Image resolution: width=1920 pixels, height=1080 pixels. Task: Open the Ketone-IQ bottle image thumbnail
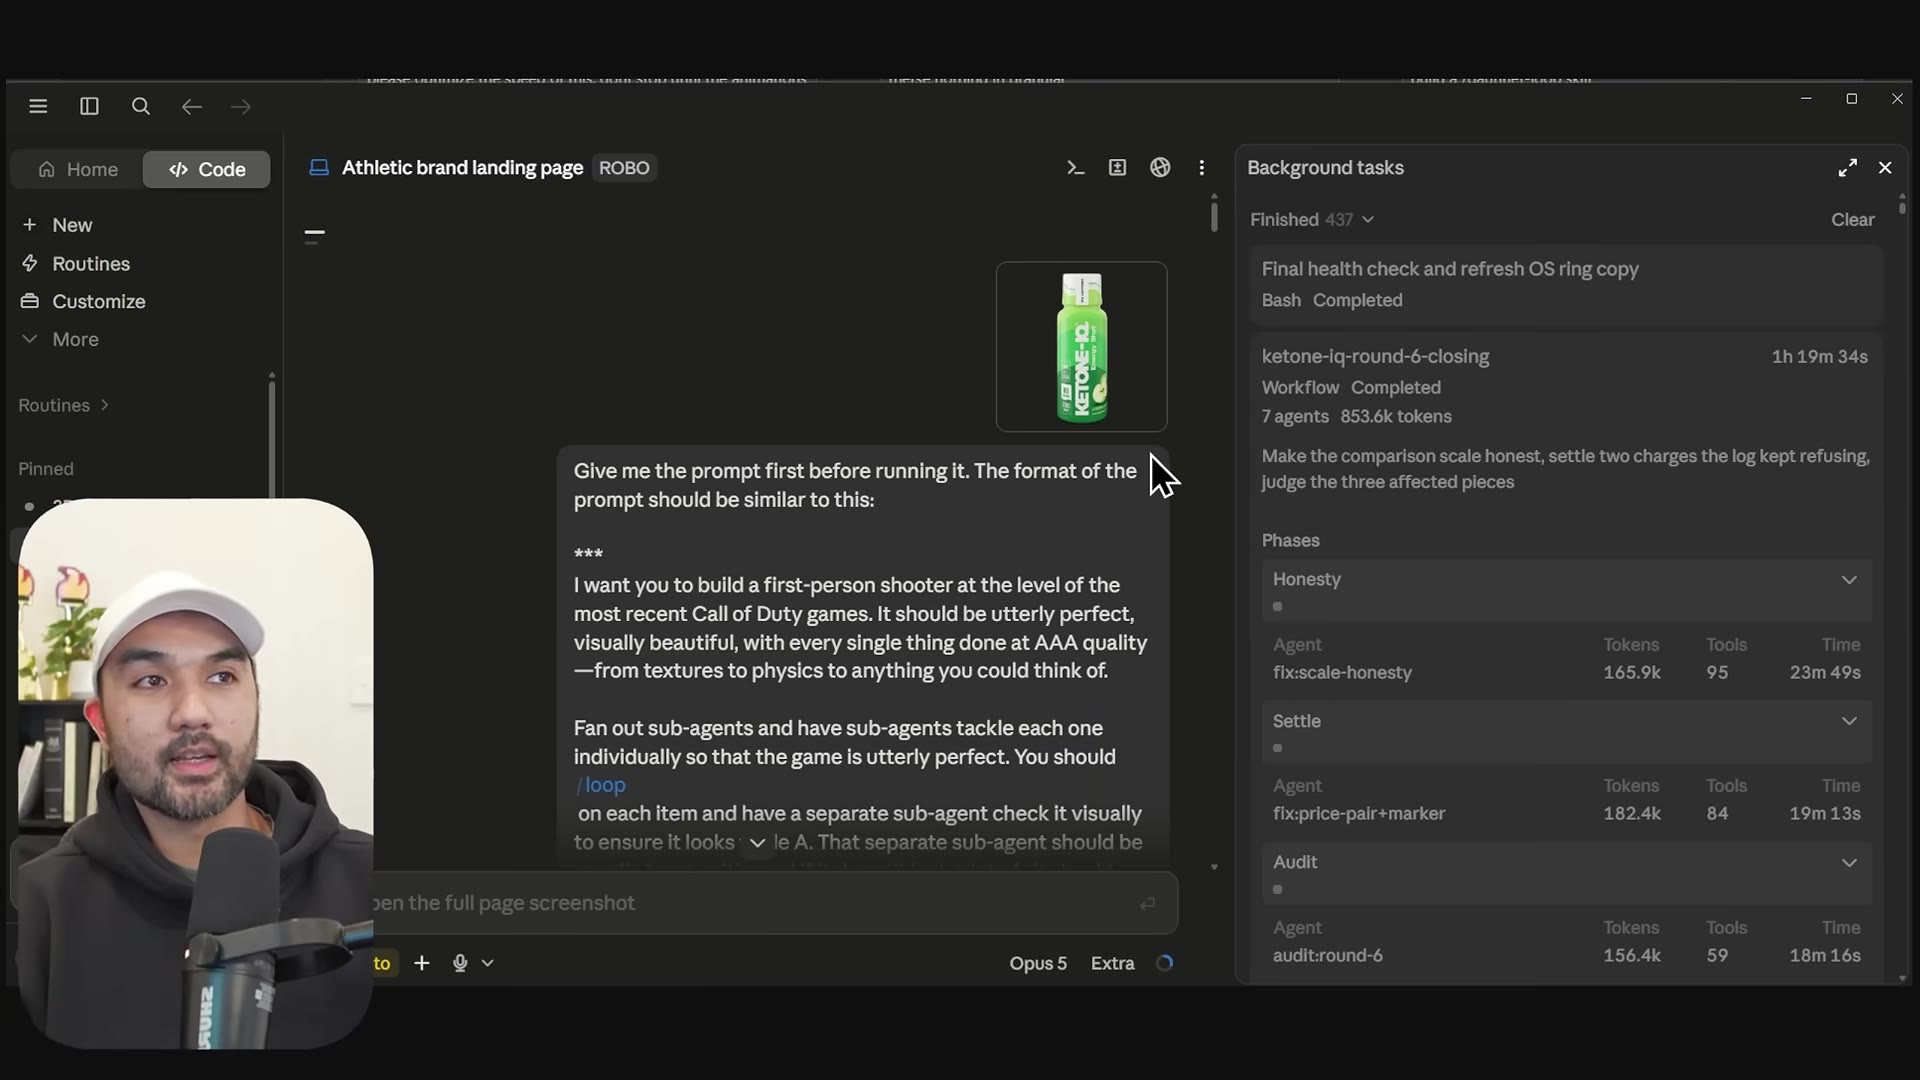click(x=1081, y=347)
